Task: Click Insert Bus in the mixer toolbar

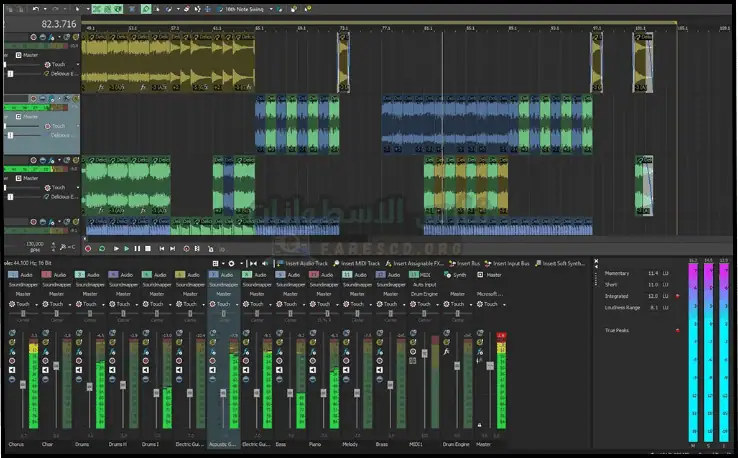Action: [468, 263]
